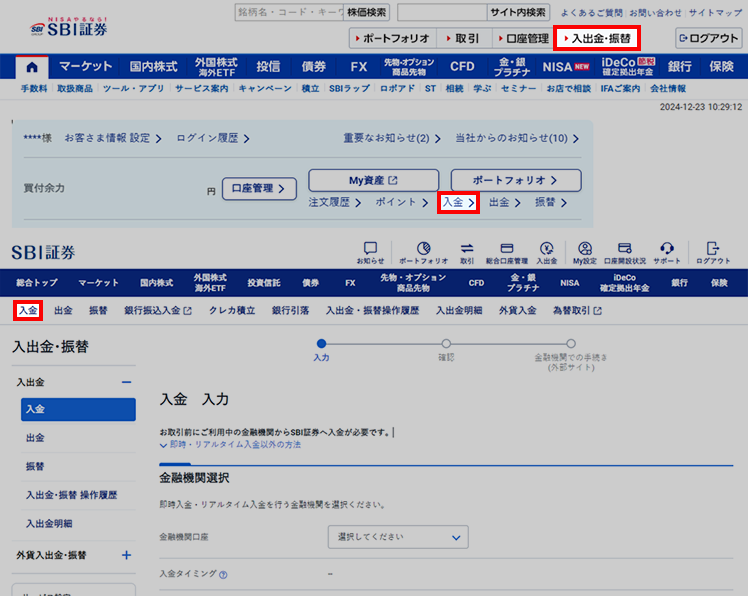Click the top ログアウト button
748x596 pixels.
pos(708,38)
